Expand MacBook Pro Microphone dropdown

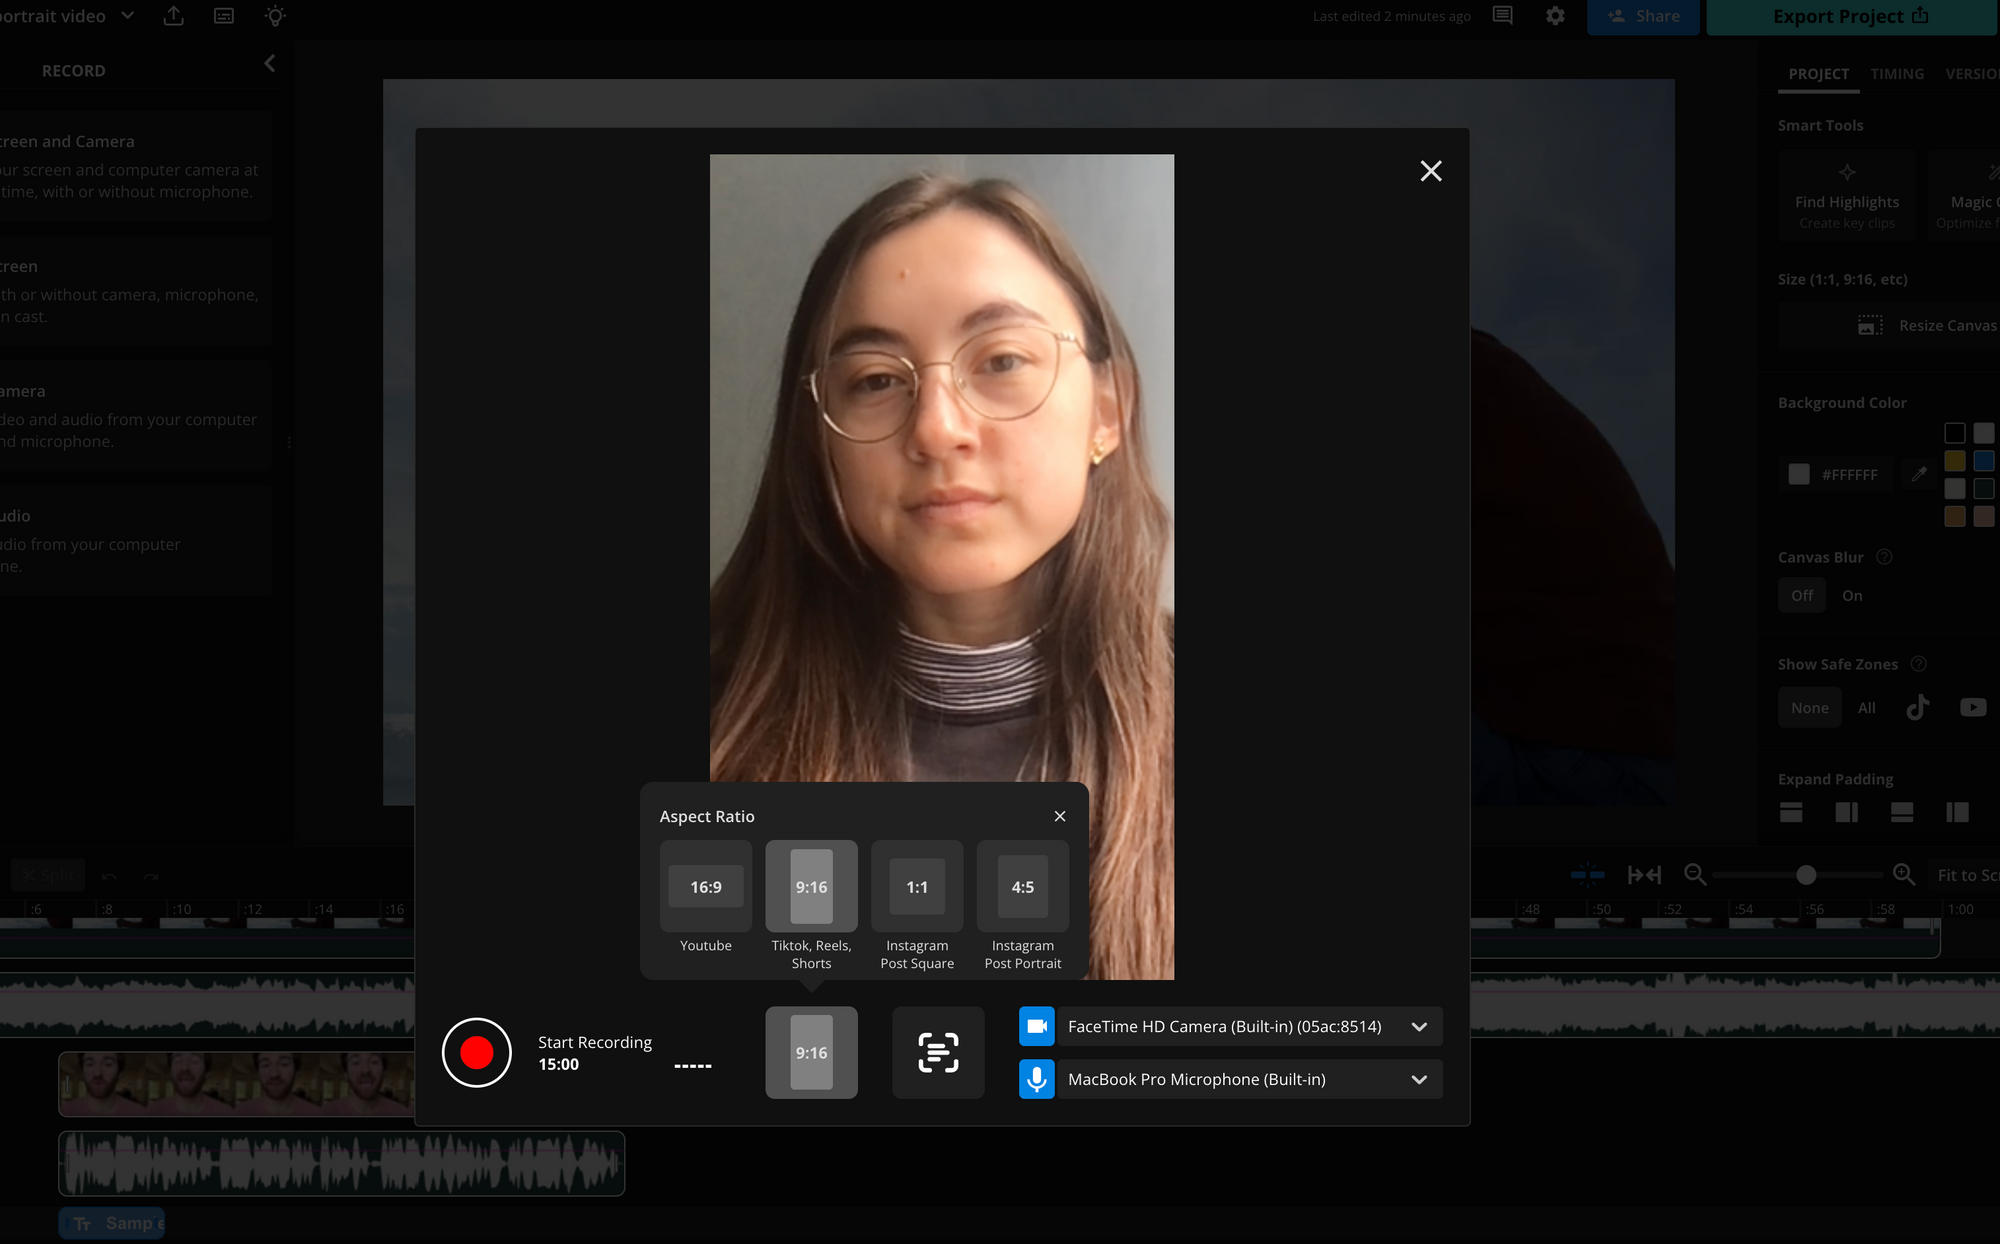(1419, 1079)
